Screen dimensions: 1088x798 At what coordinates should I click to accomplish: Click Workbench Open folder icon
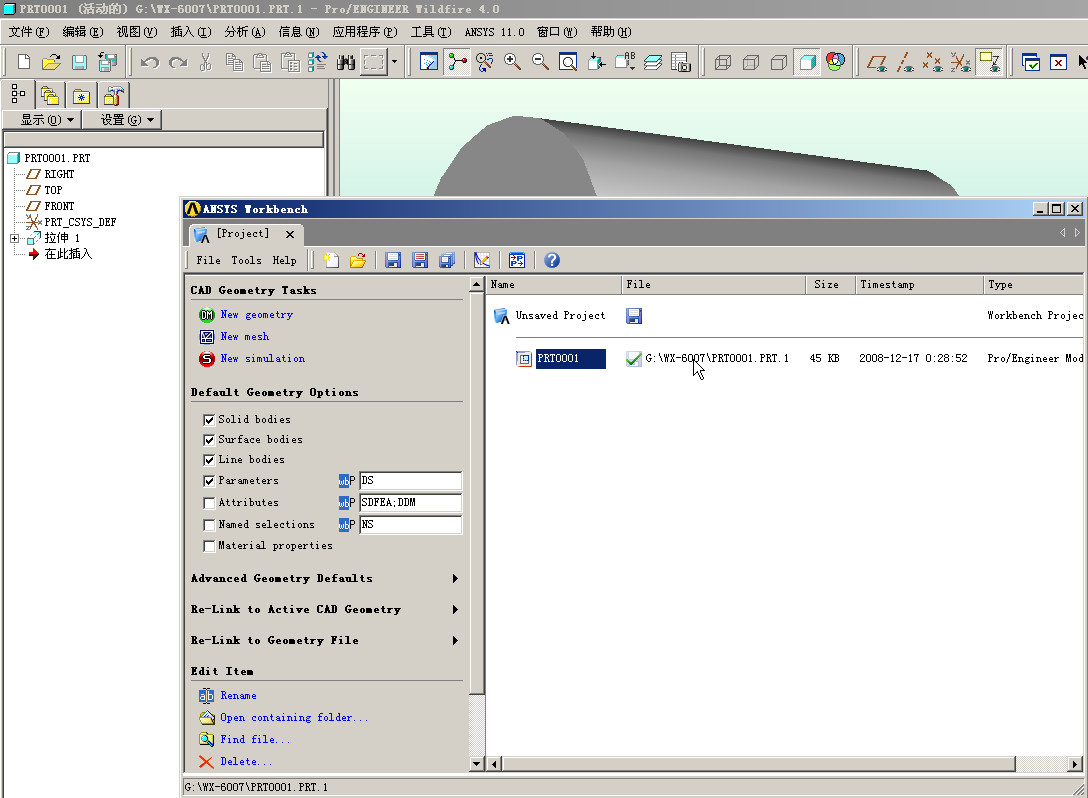pos(358,260)
